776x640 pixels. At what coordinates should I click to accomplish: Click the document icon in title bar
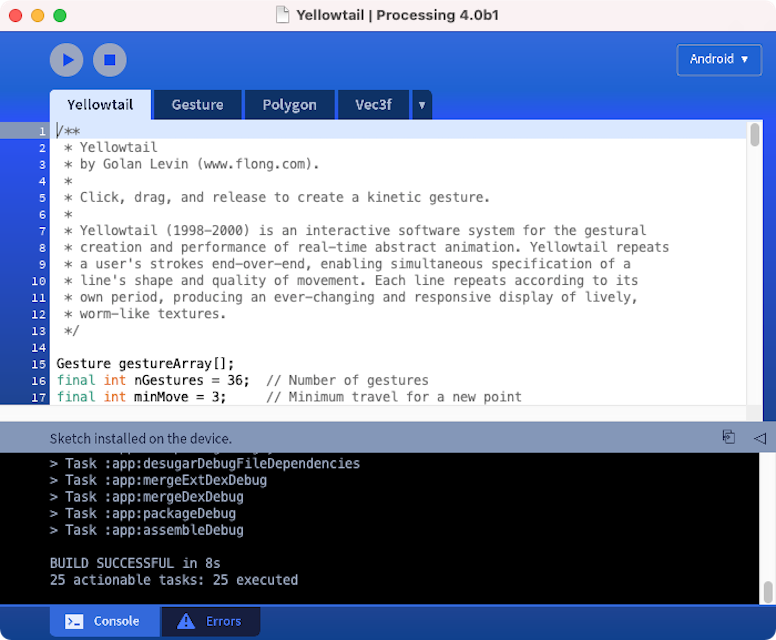tap(282, 15)
